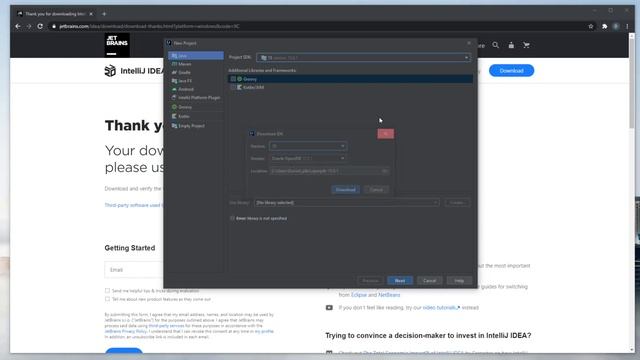640x360 pixels.
Task: Bookmark this page with the star
Action: click(x=591, y=26)
